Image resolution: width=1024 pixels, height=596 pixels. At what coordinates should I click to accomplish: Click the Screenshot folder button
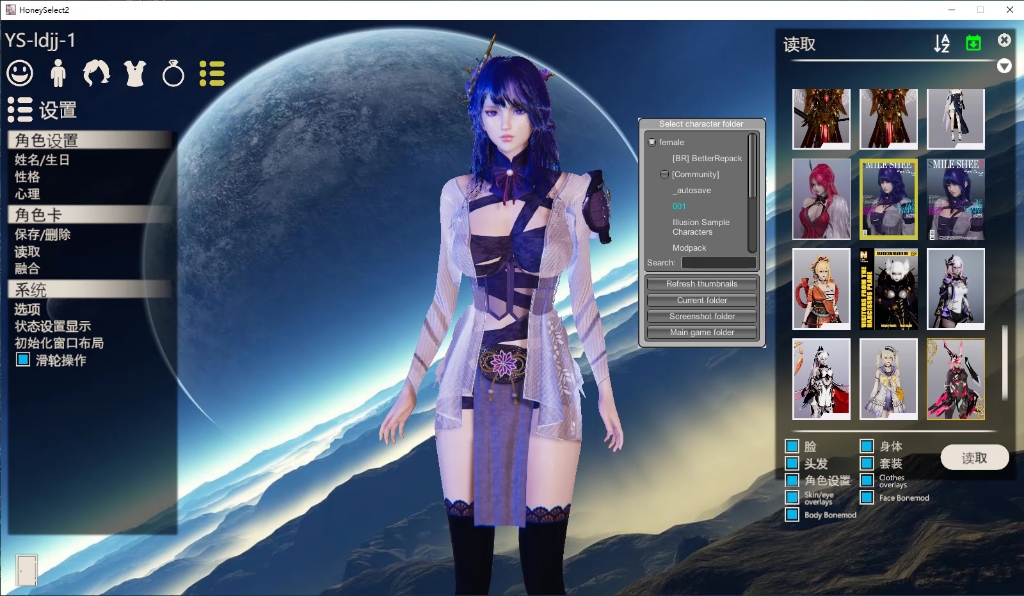(701, 316)
